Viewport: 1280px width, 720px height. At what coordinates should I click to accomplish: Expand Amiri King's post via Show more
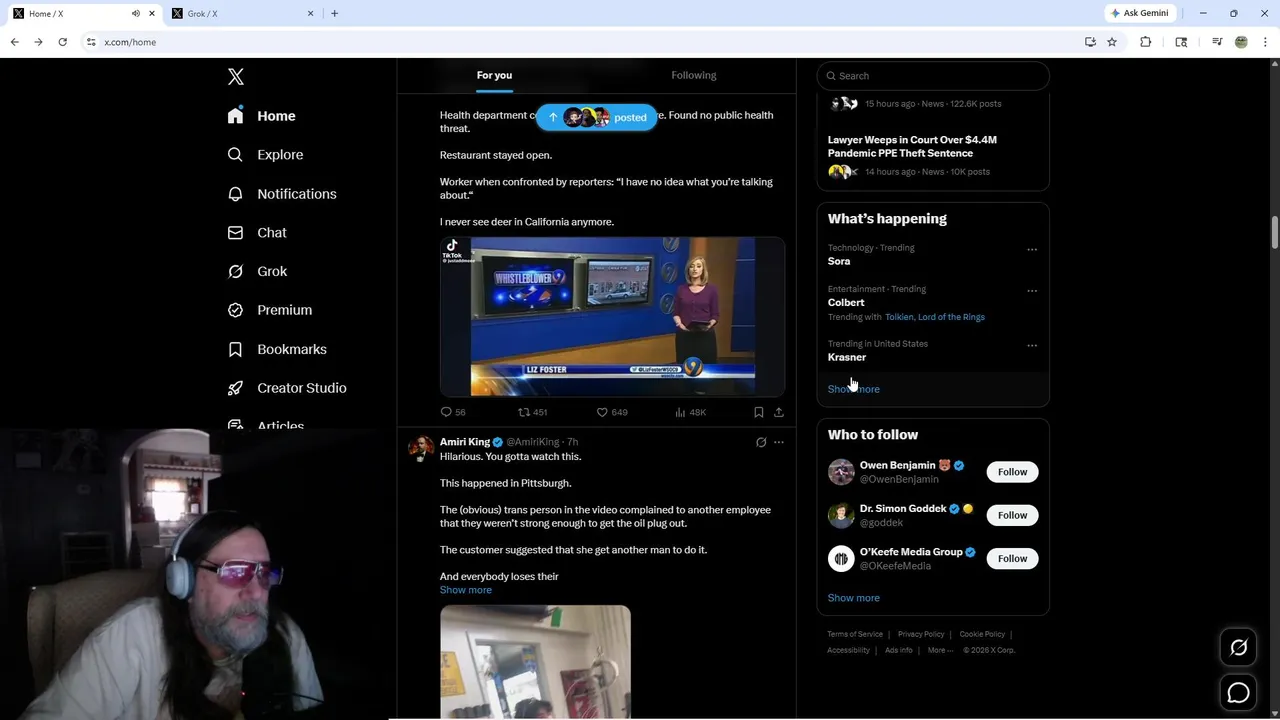(x=466, y=590)
